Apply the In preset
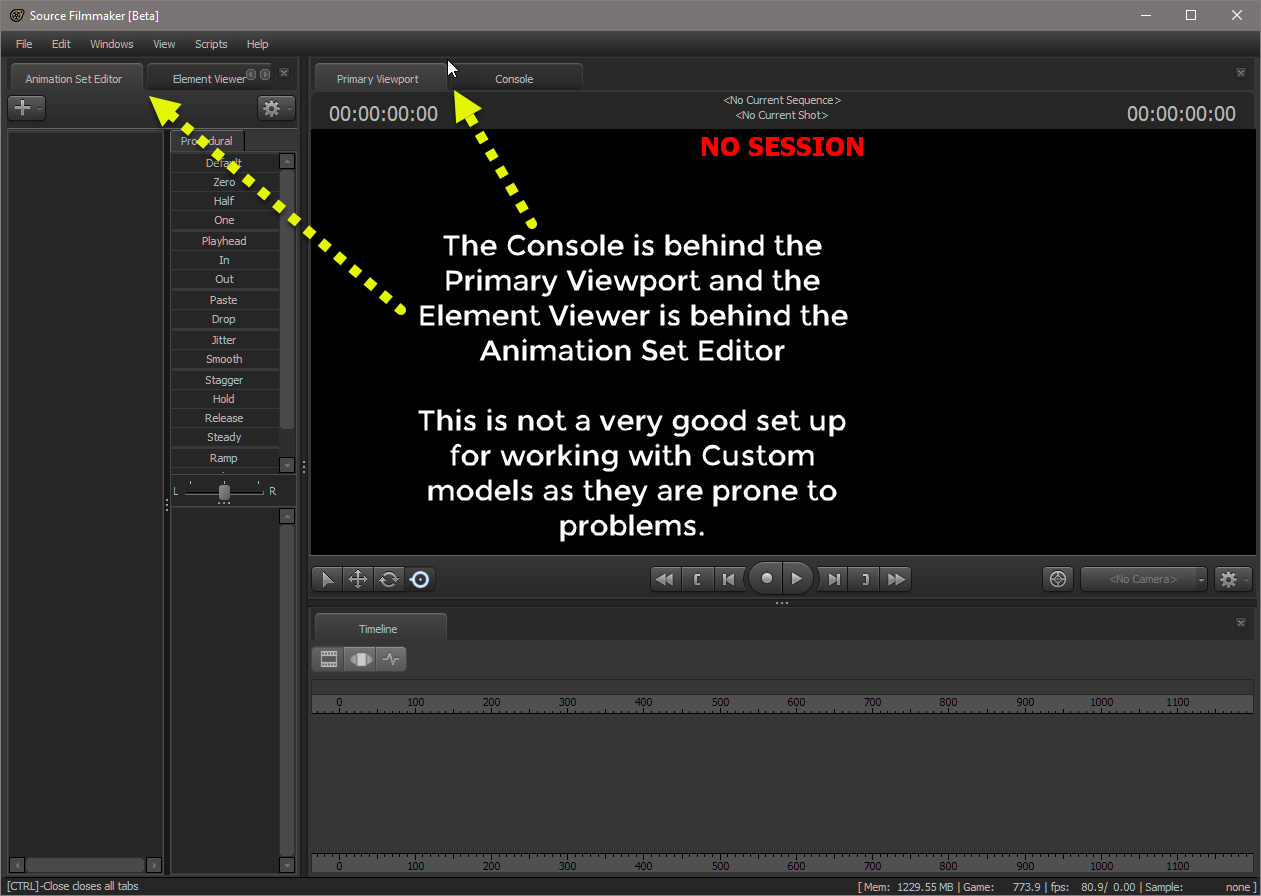This screenshot has width=1261, height=896. tap(224, 260)
